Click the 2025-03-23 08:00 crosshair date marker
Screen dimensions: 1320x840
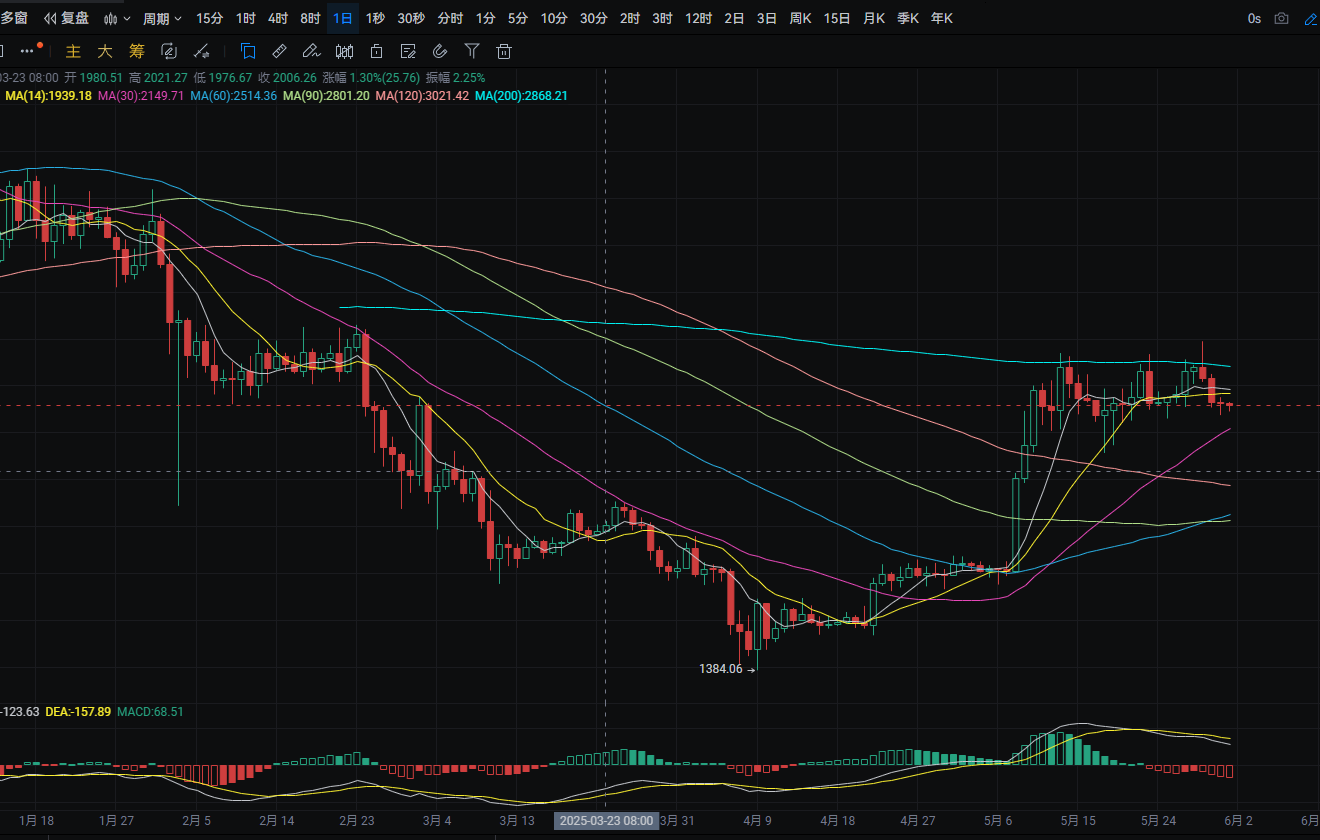point(606,821)
